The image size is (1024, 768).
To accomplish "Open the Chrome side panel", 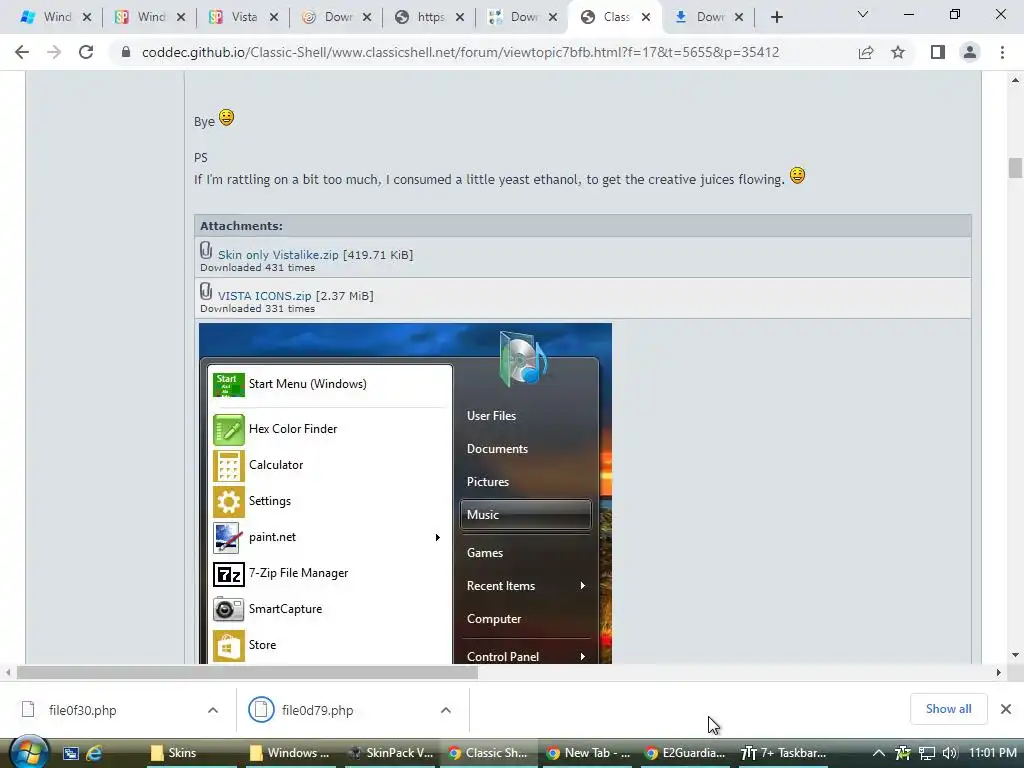I will 938,52.
